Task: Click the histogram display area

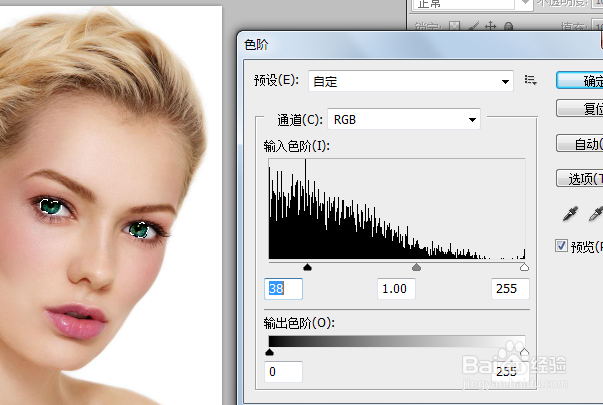Action: pyautogui.click(x=397, y=209)
